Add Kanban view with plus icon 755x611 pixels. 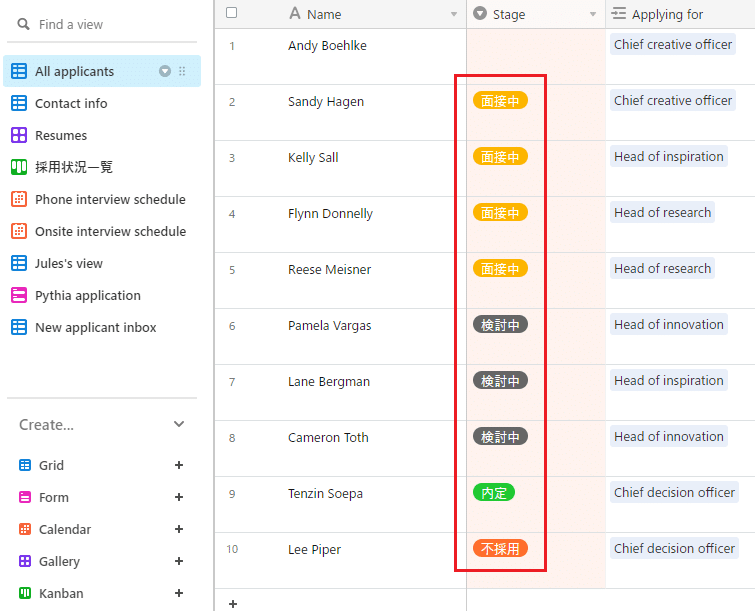[179, 593]
